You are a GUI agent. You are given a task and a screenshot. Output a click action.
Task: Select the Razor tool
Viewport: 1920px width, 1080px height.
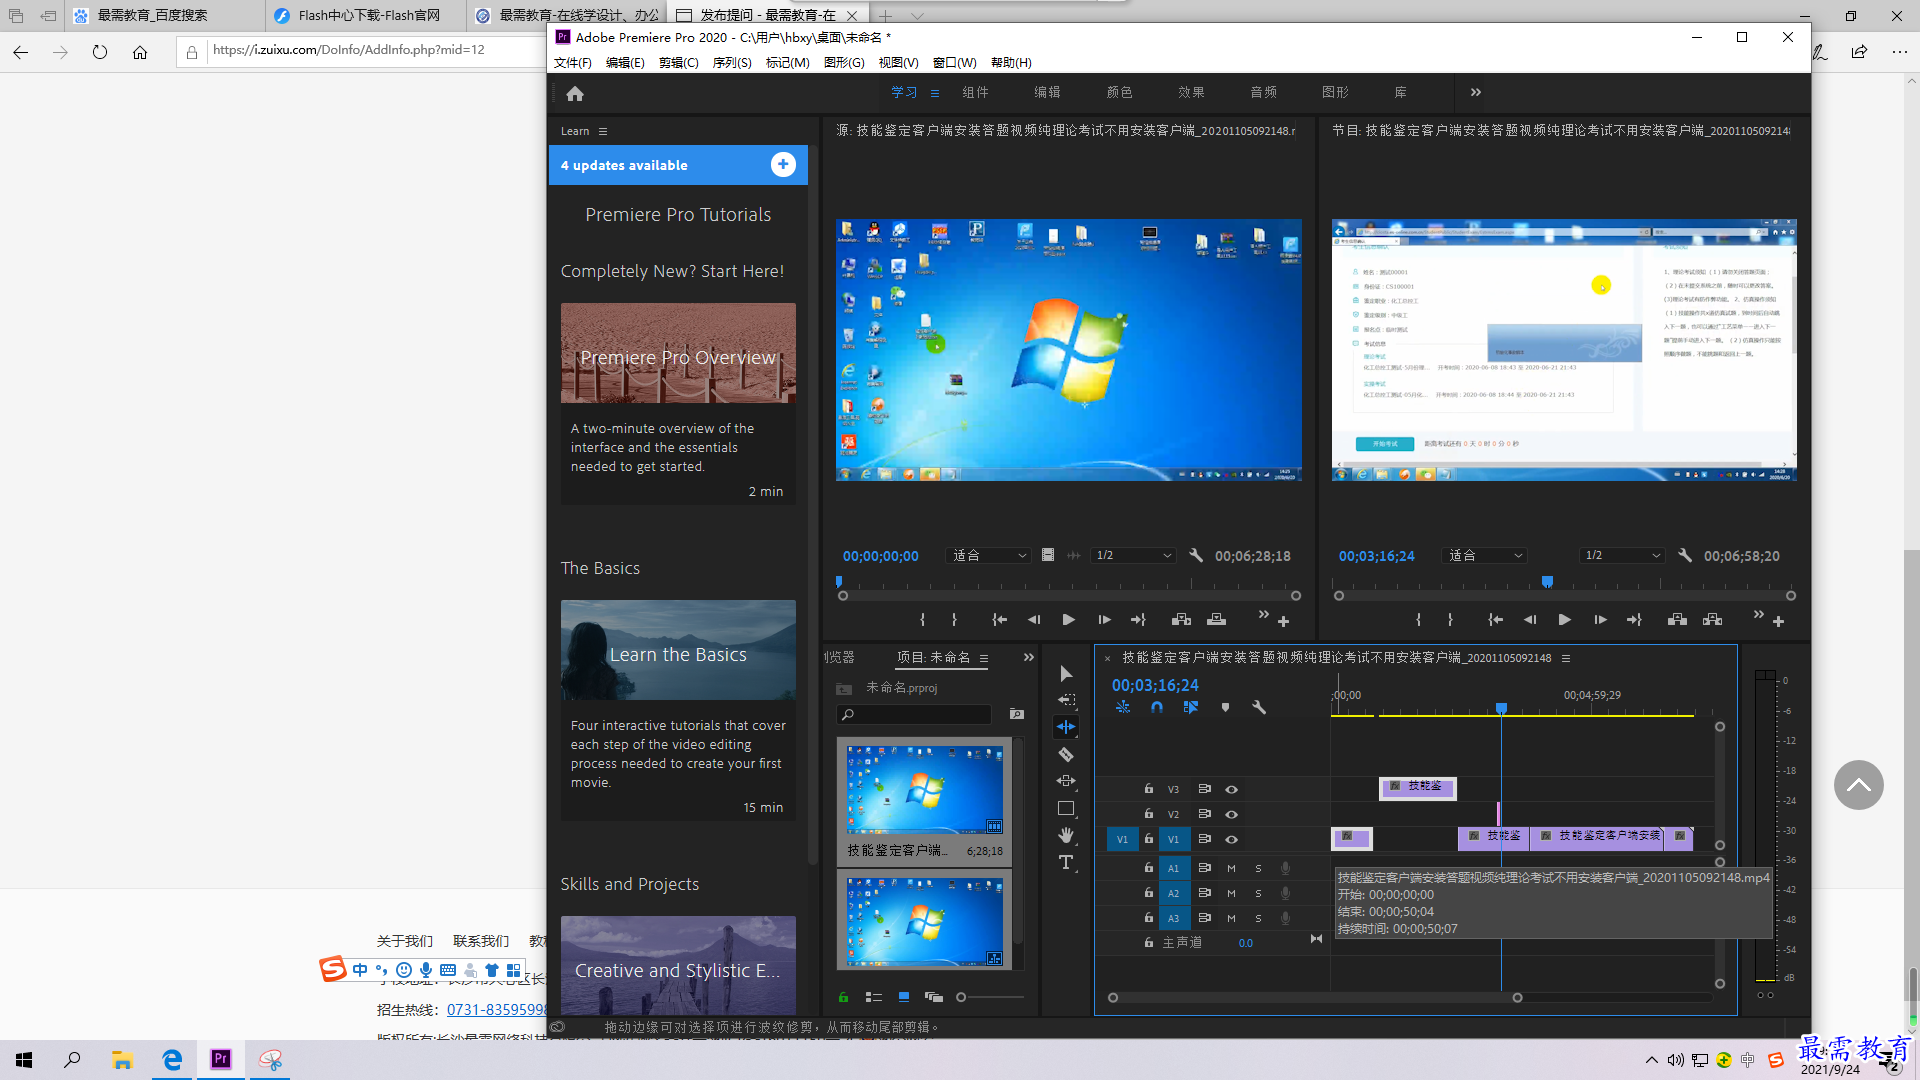tap(1066, 755)
